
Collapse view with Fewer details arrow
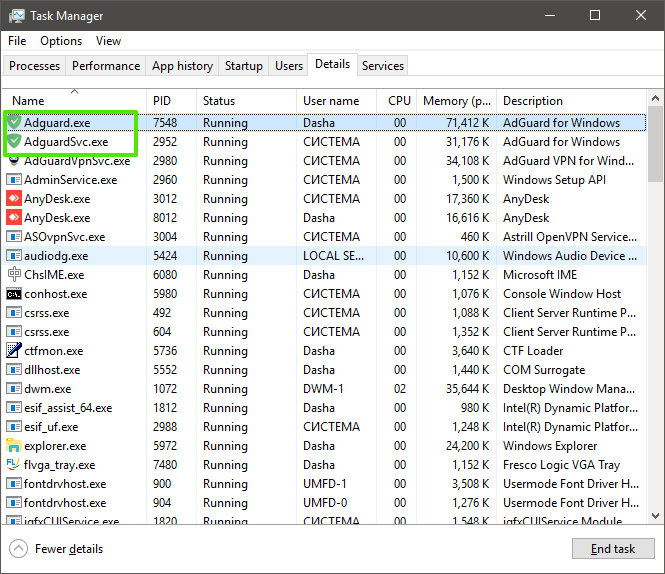coord(18,549)
